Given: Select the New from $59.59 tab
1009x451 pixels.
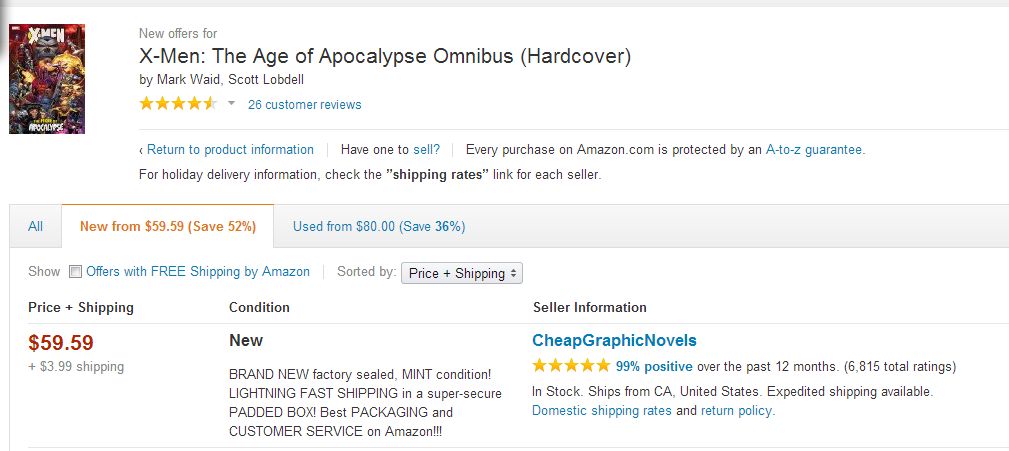Looking at the screenshot, I should pyautogui.click(x=168, y=227).
